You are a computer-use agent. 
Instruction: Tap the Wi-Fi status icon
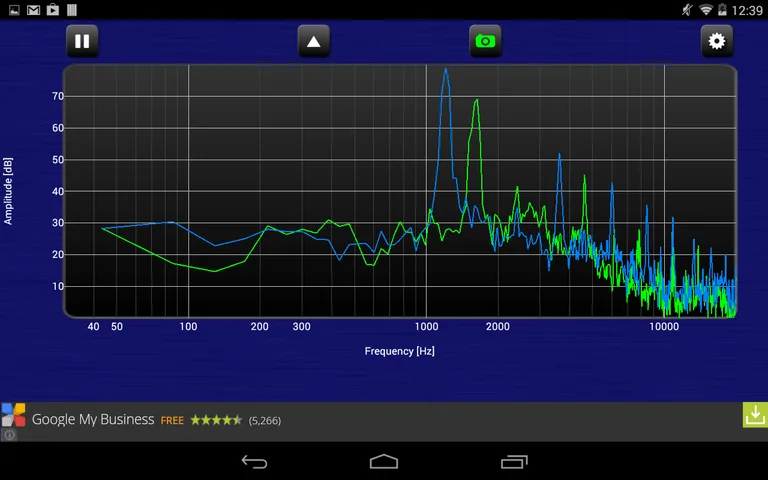pos(706,10)
